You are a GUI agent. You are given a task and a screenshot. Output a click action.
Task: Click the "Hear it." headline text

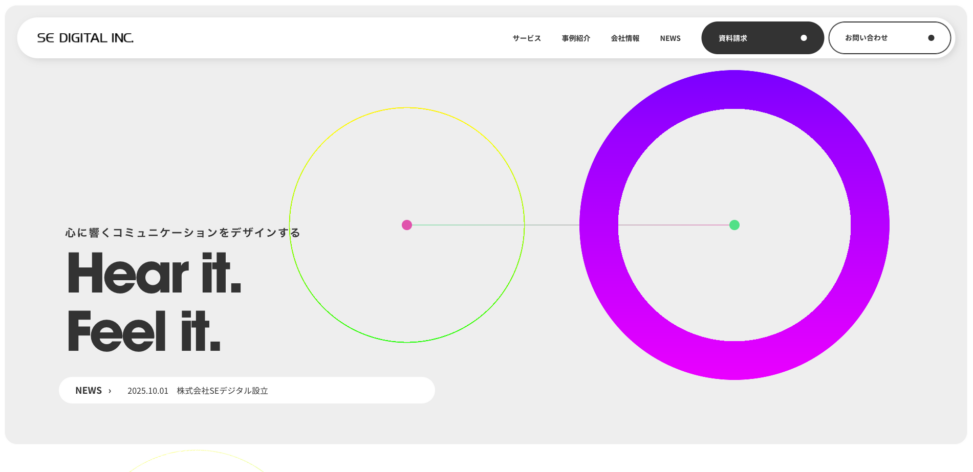click(154, 273)
